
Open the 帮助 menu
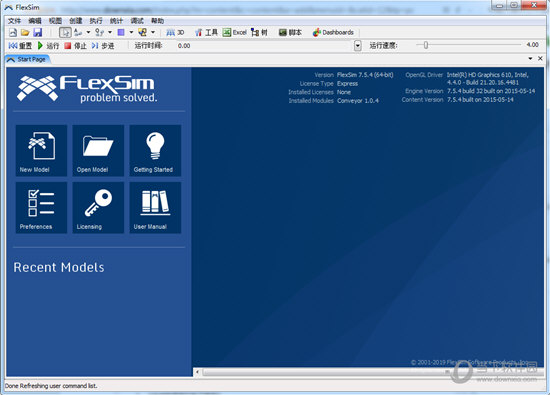tap(157, 21)
